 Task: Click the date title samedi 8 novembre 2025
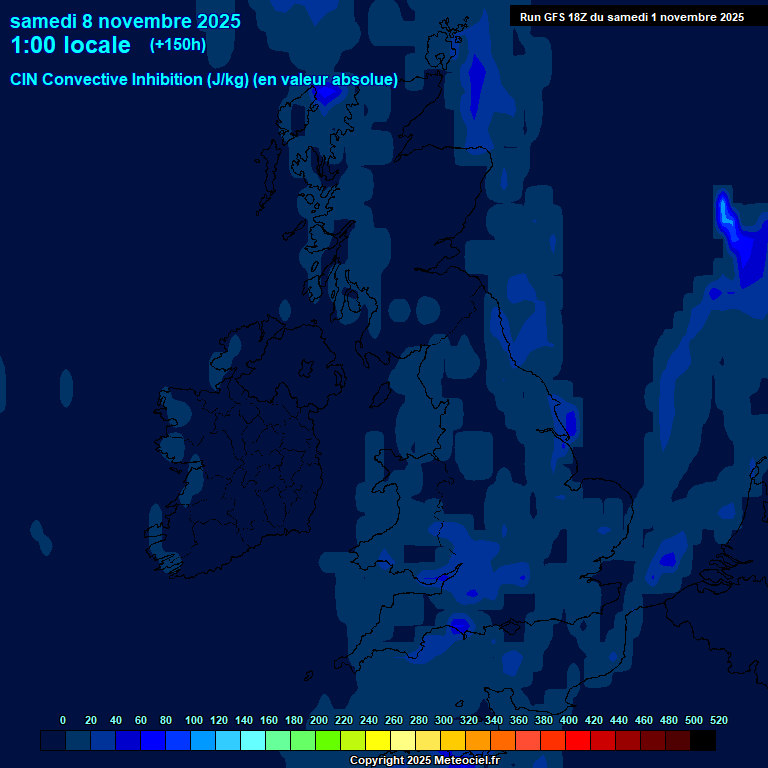(x=125, y=21)
